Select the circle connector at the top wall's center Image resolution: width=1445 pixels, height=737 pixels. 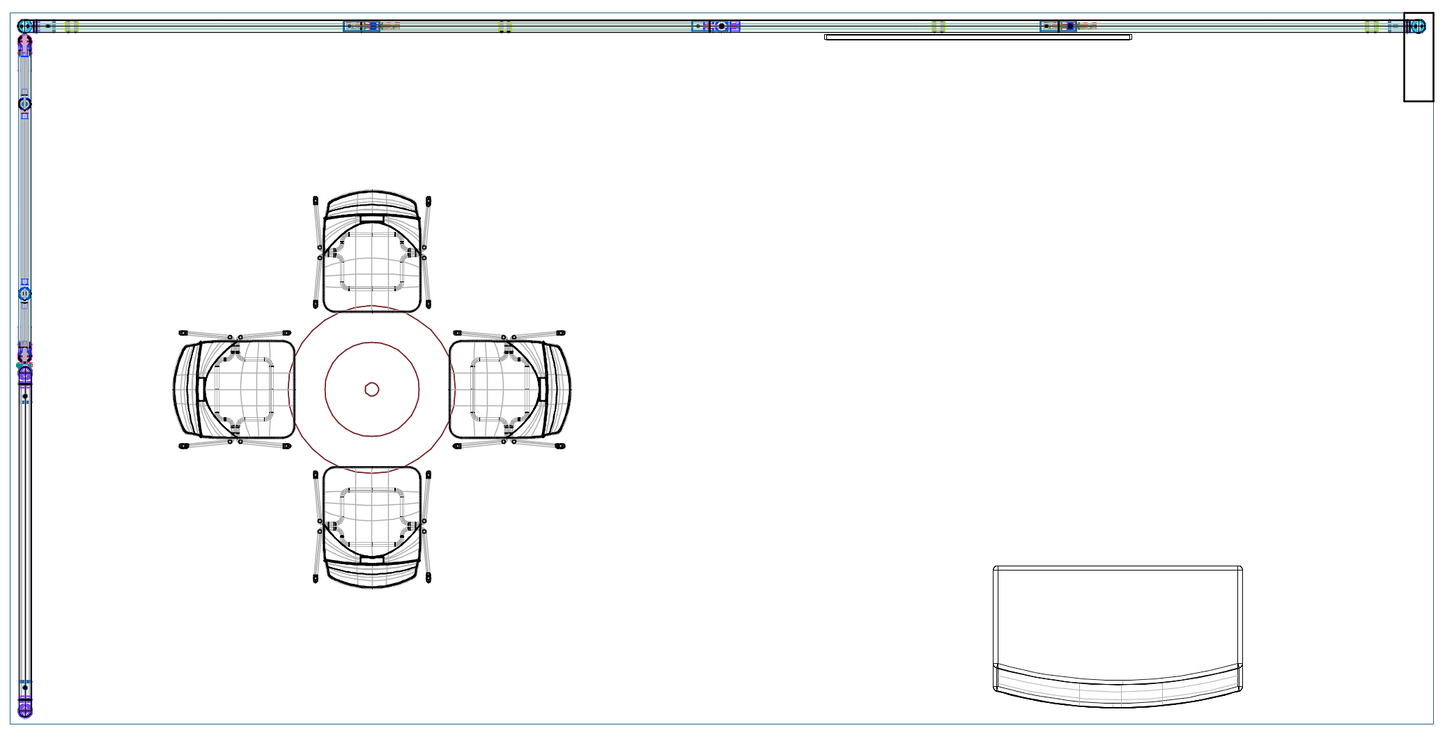[721, 26]
